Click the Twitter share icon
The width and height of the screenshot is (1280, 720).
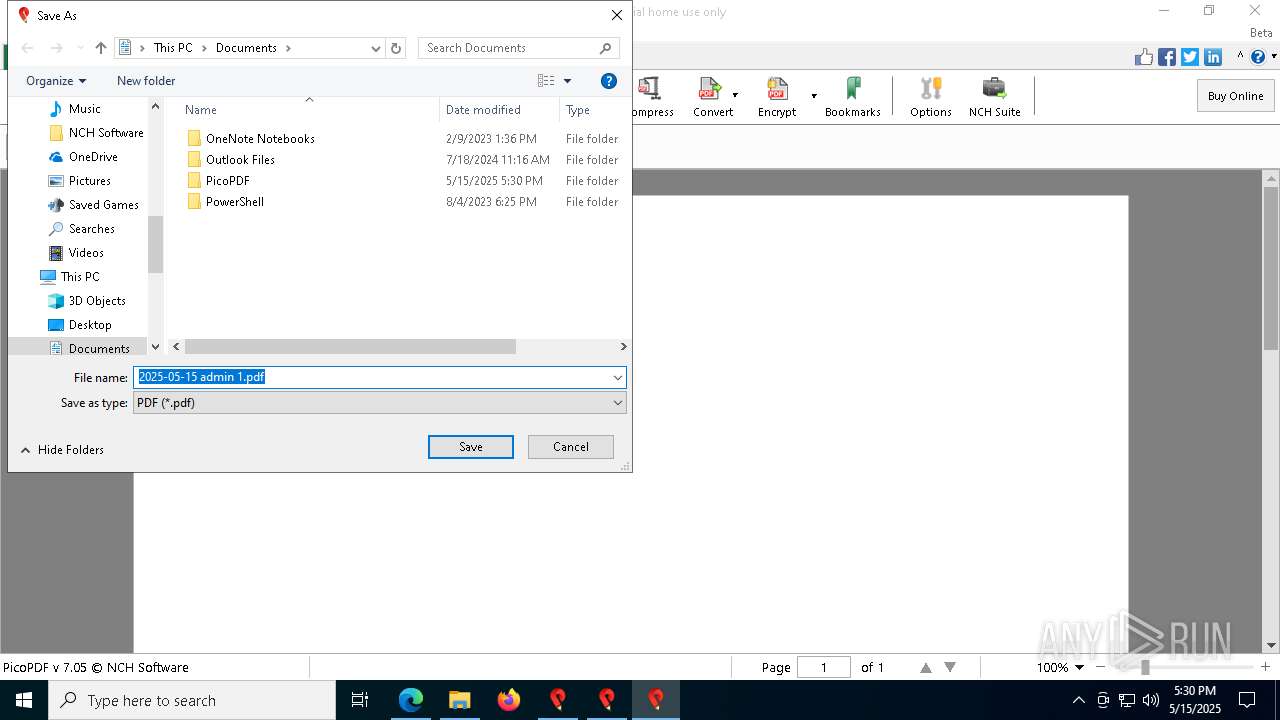1190,57
